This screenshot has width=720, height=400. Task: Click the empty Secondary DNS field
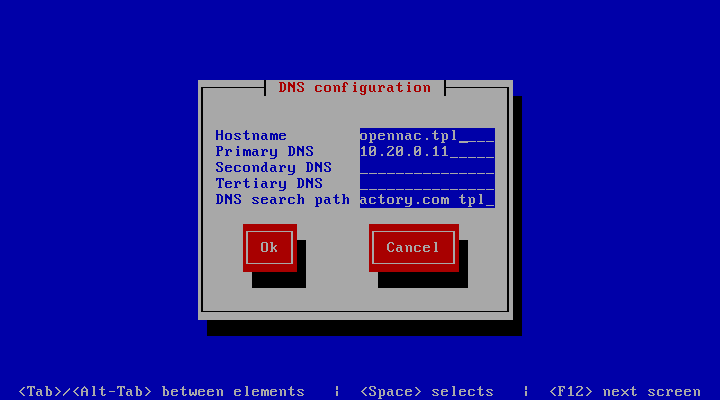pyautogui.click(x=427, y=168)
